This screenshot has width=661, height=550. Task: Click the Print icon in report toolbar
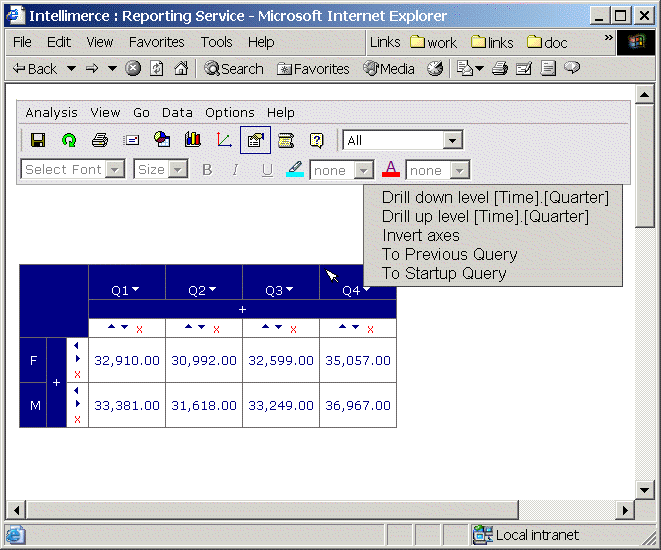pyautogui.click(x=100, y=140)
